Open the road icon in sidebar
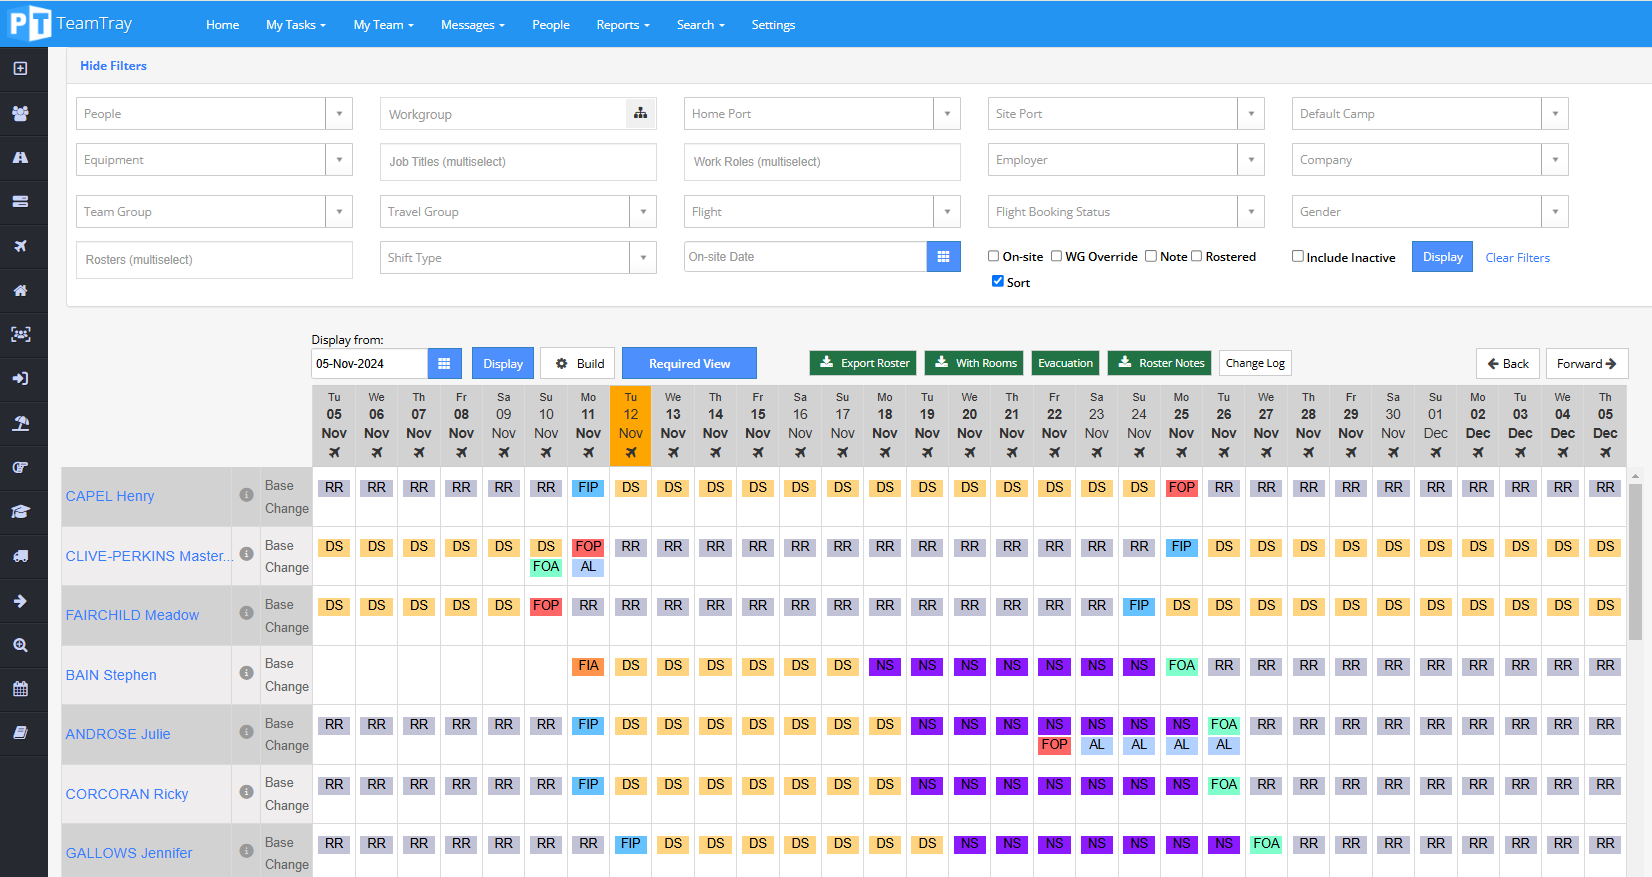 point(20,157)
